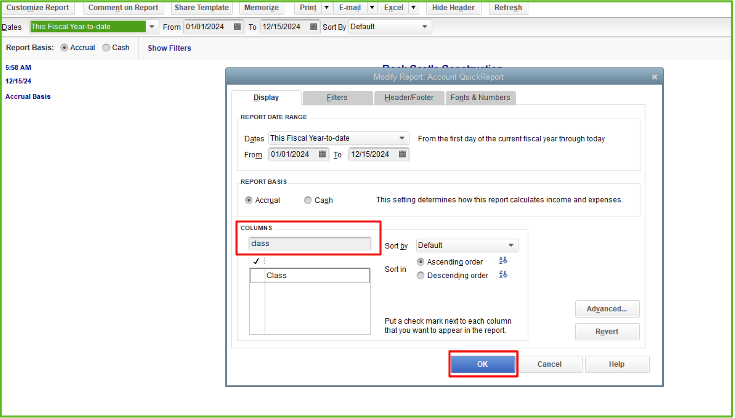Screen dimensions: 735x418
Task: Open the Header/Footer tab
Action: coord(409,97)
